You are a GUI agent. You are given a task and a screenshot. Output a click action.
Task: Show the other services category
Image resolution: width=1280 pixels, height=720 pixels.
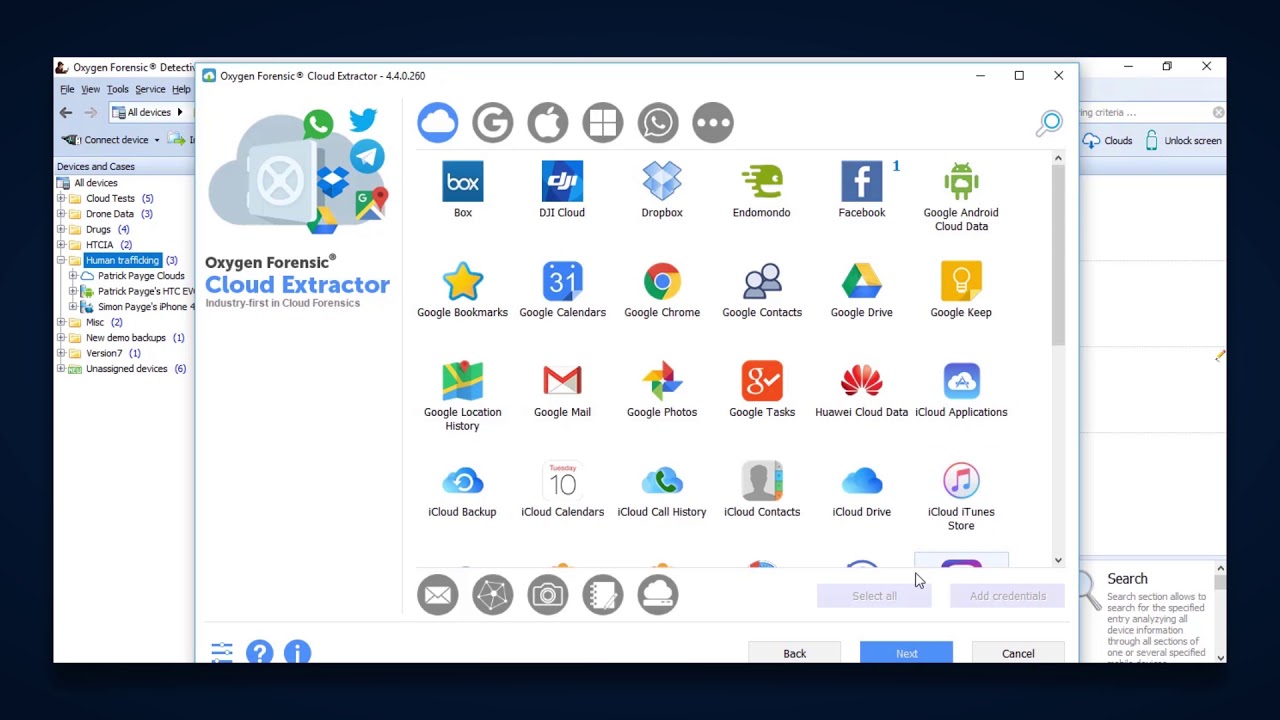[713, 122]
